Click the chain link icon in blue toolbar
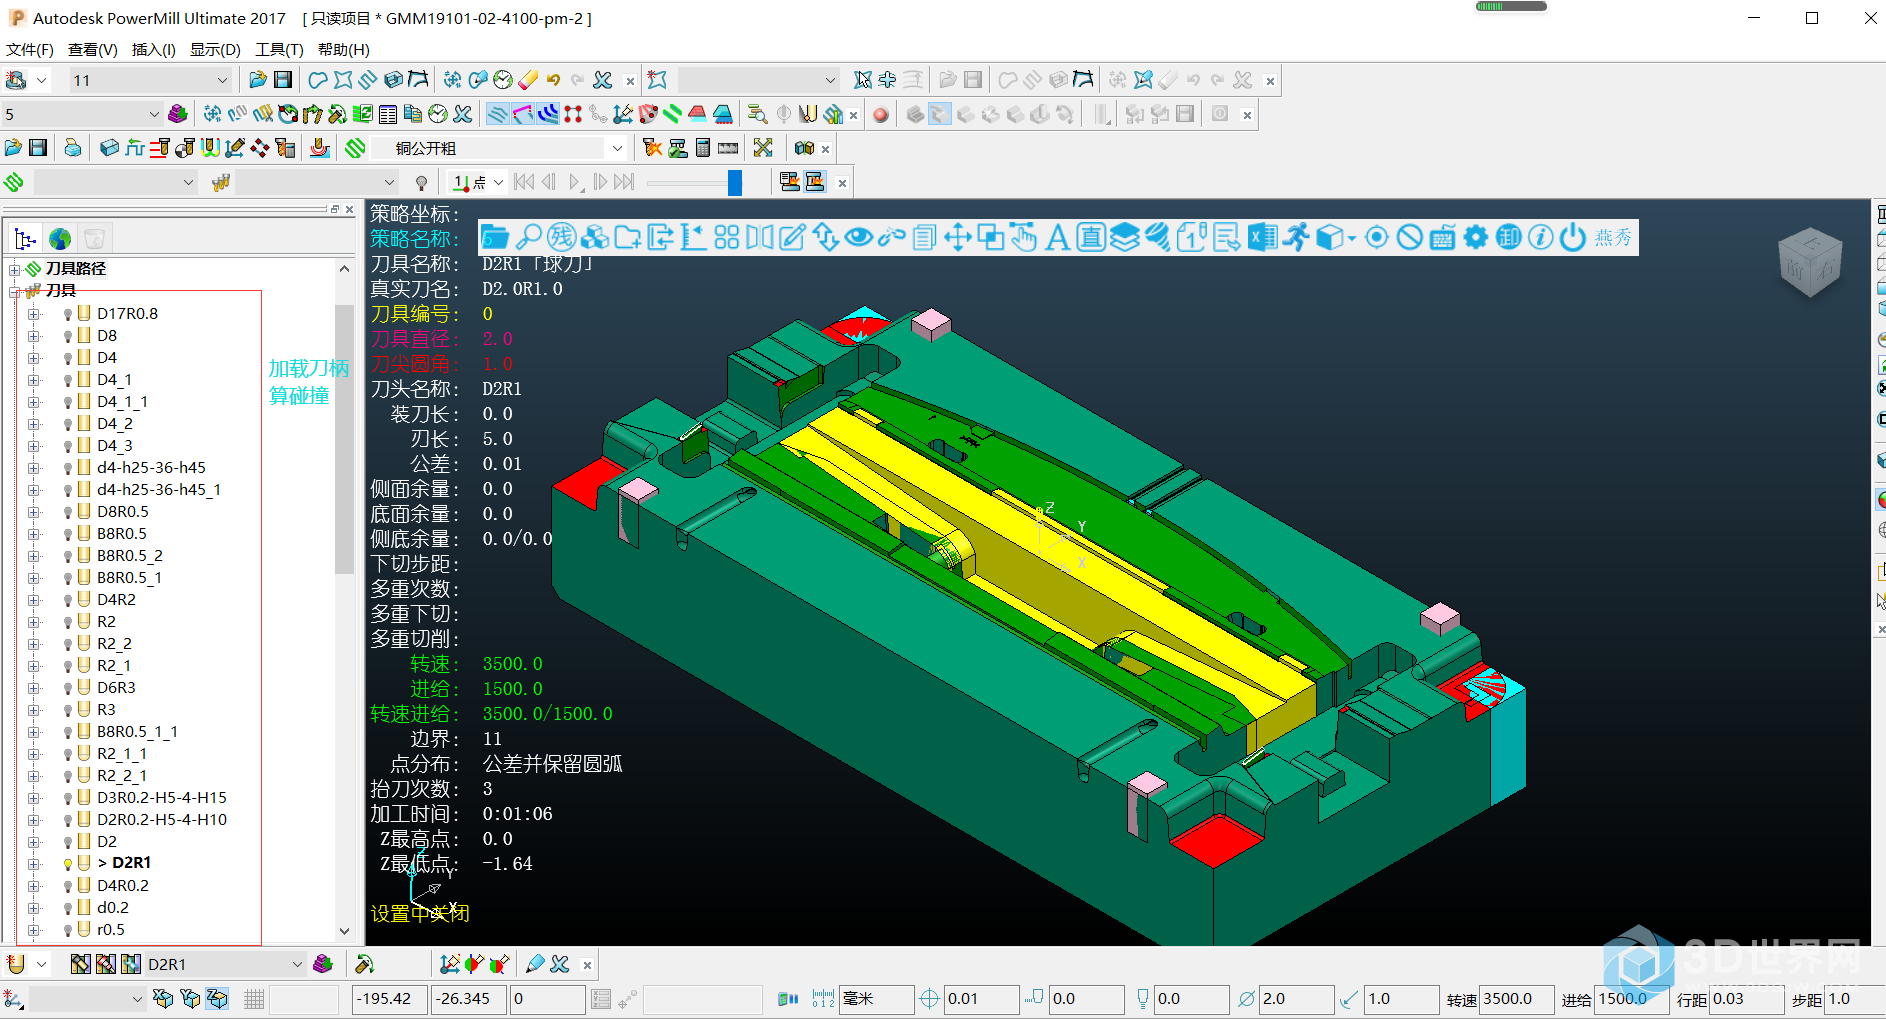Screen dimensions: 1886x1019 891,237
